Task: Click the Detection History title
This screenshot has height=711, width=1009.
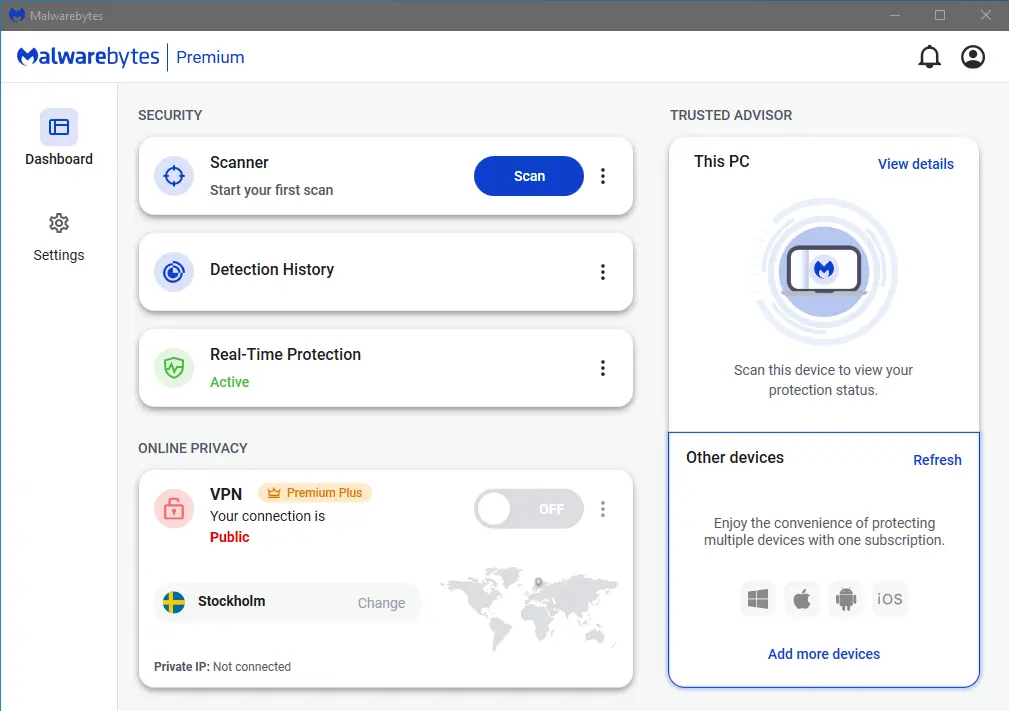Action: [x=272, y=270]
